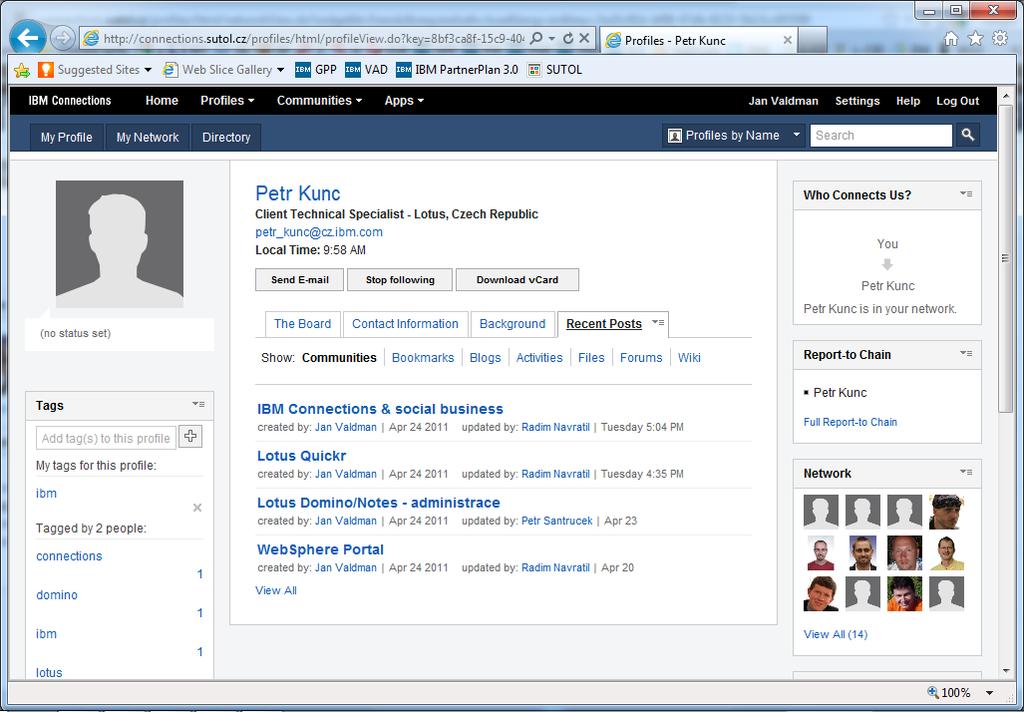Show Wiki in recent posts filter
Viewport: 1024px width, 712px height.
tap(689, 357)
